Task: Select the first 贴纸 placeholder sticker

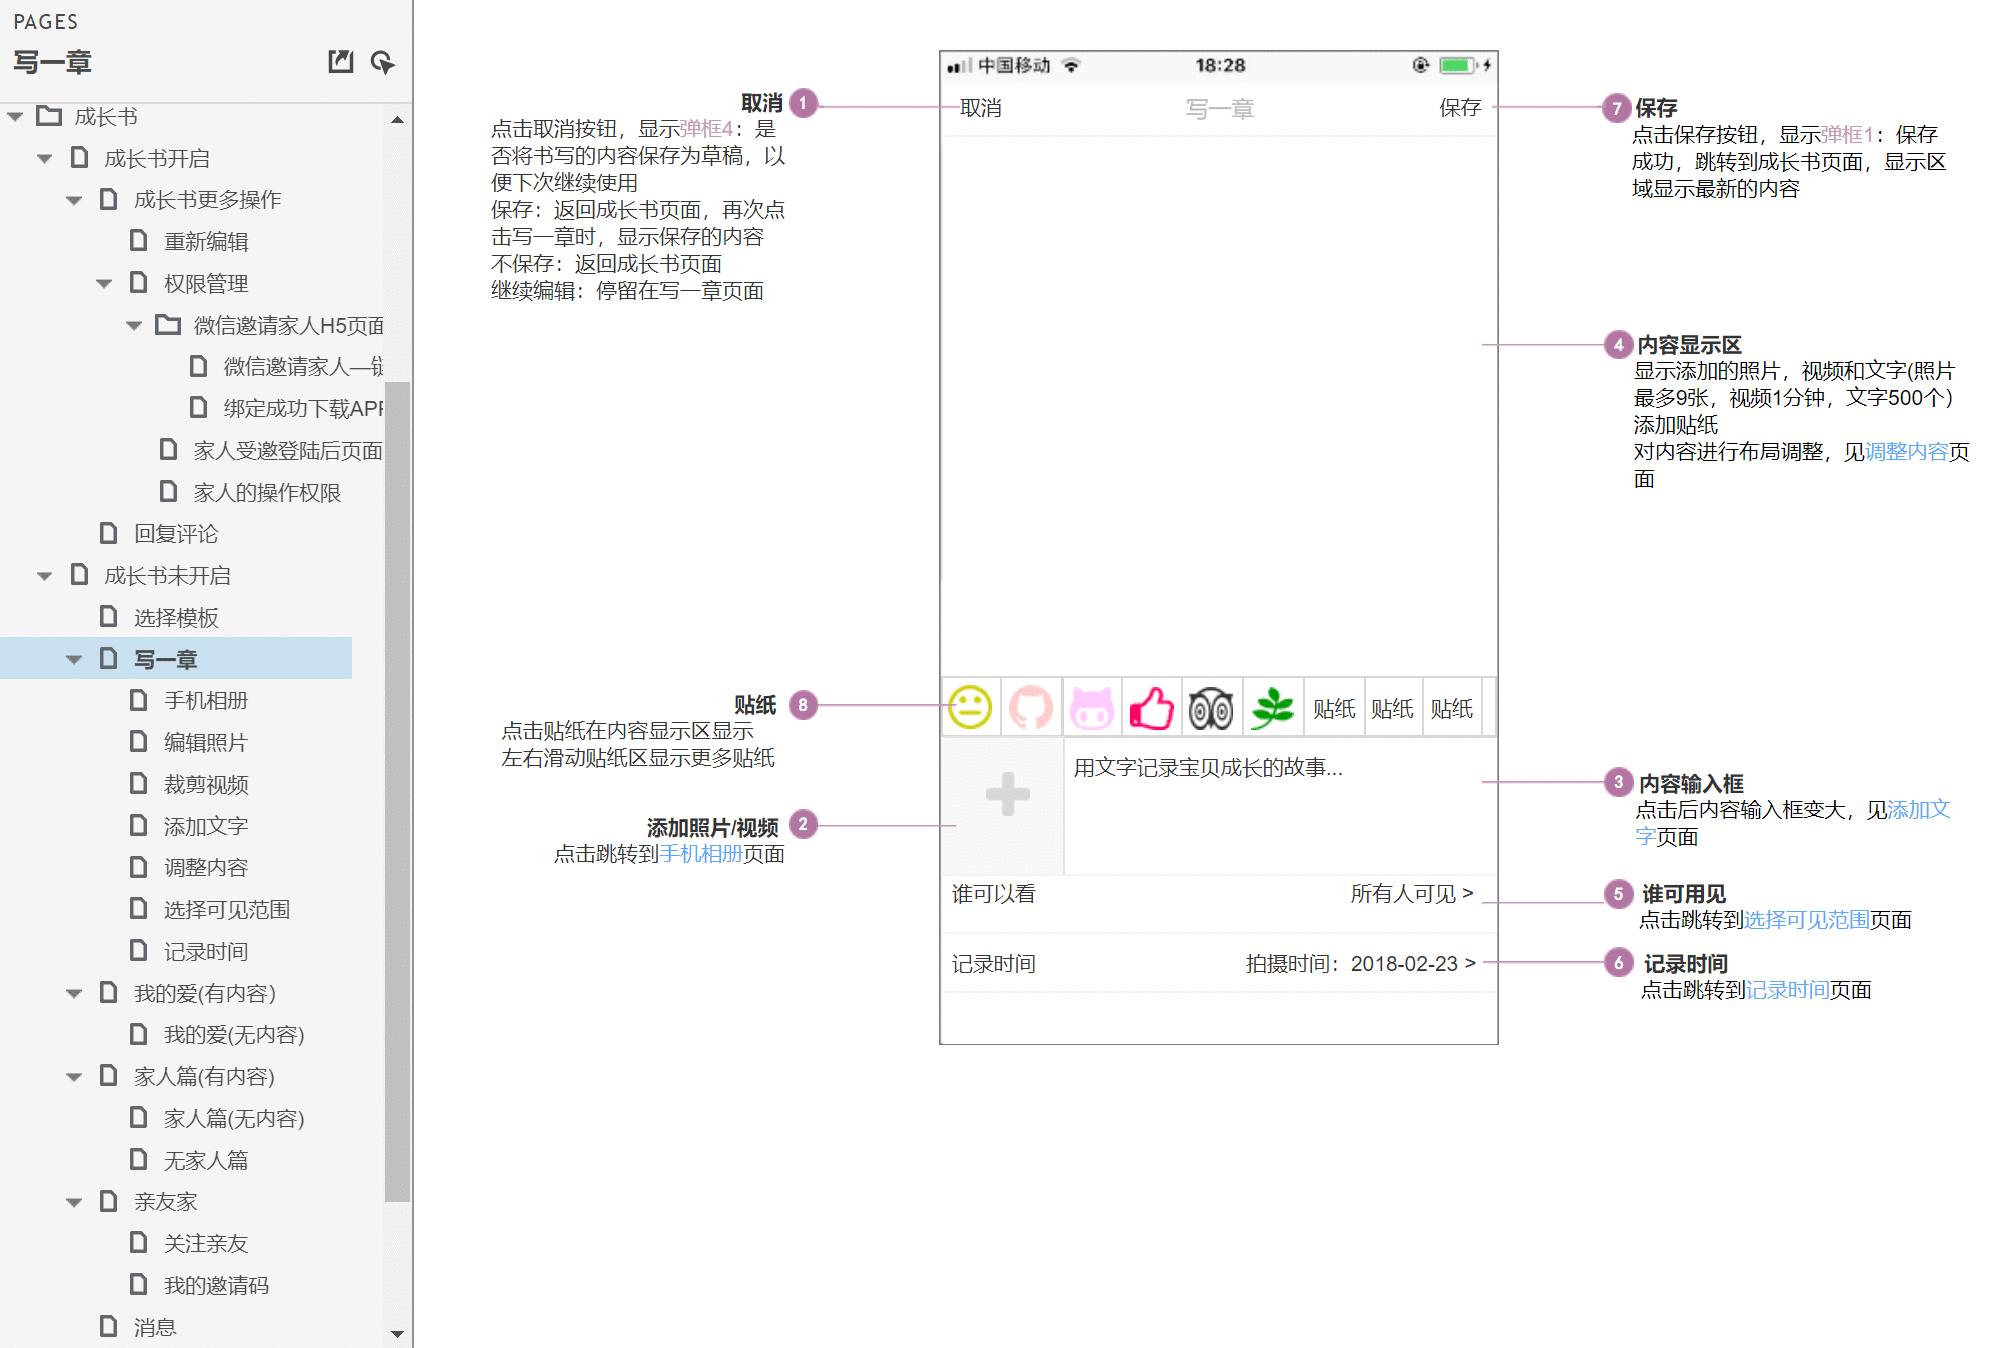Action: click(x=1334, y=709)
